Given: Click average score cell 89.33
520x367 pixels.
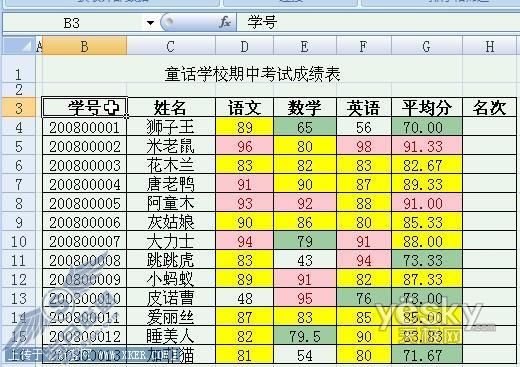Looking at the screenshot, I should click(x=427, y=184).
